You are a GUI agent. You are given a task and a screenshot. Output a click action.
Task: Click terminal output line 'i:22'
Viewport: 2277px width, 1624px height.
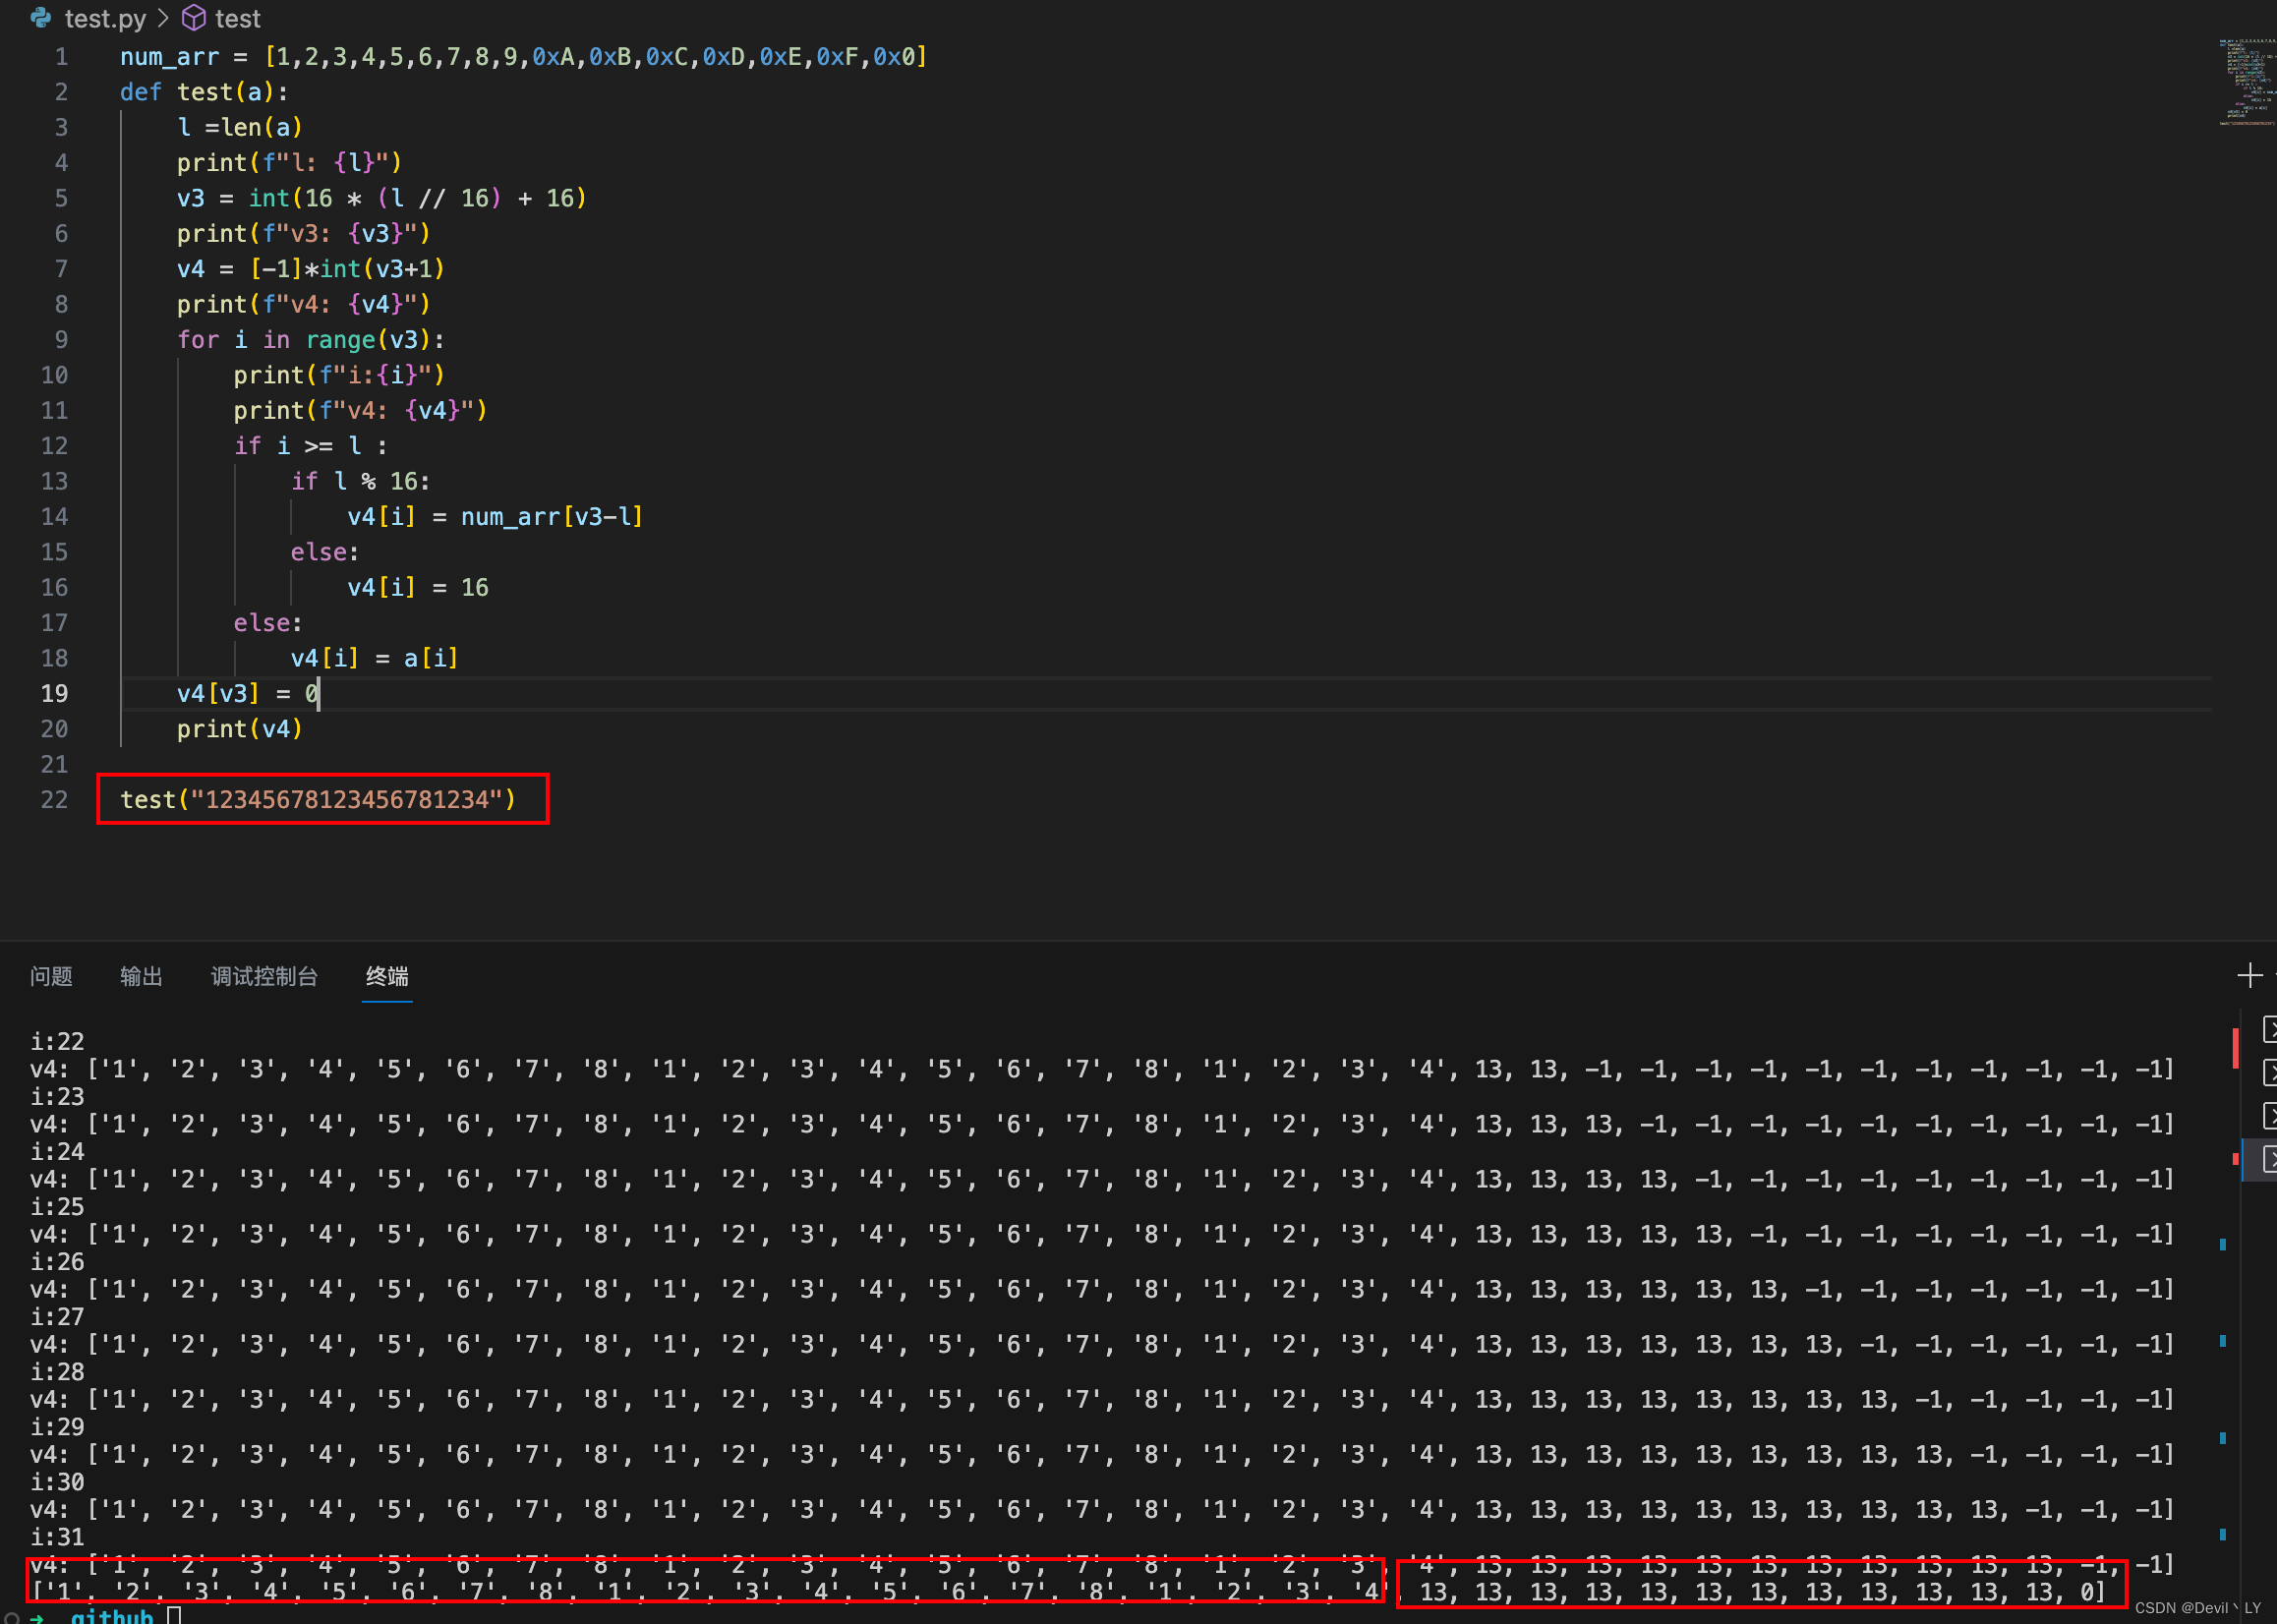pyautogui.click(x=57, y=1042)
